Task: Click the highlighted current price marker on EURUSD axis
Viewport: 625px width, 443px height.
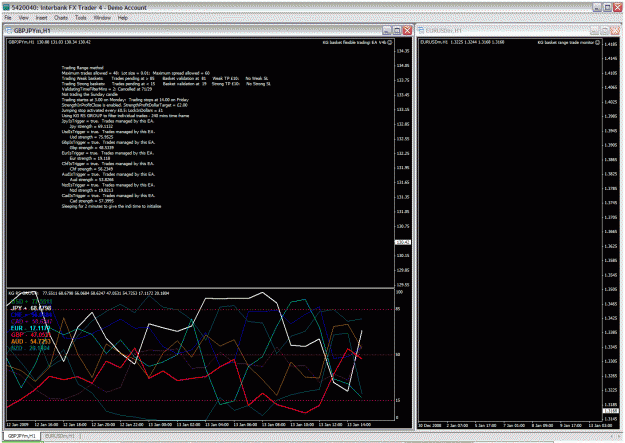Action: point(611,411)
